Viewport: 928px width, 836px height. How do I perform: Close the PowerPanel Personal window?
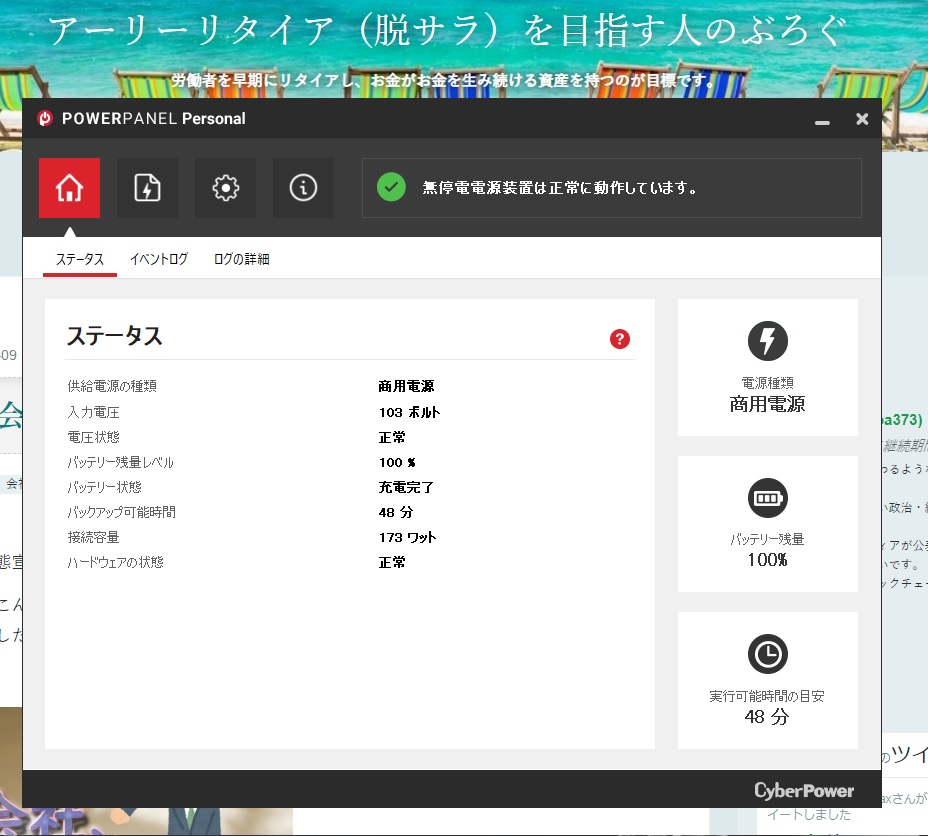coord(862,119)
